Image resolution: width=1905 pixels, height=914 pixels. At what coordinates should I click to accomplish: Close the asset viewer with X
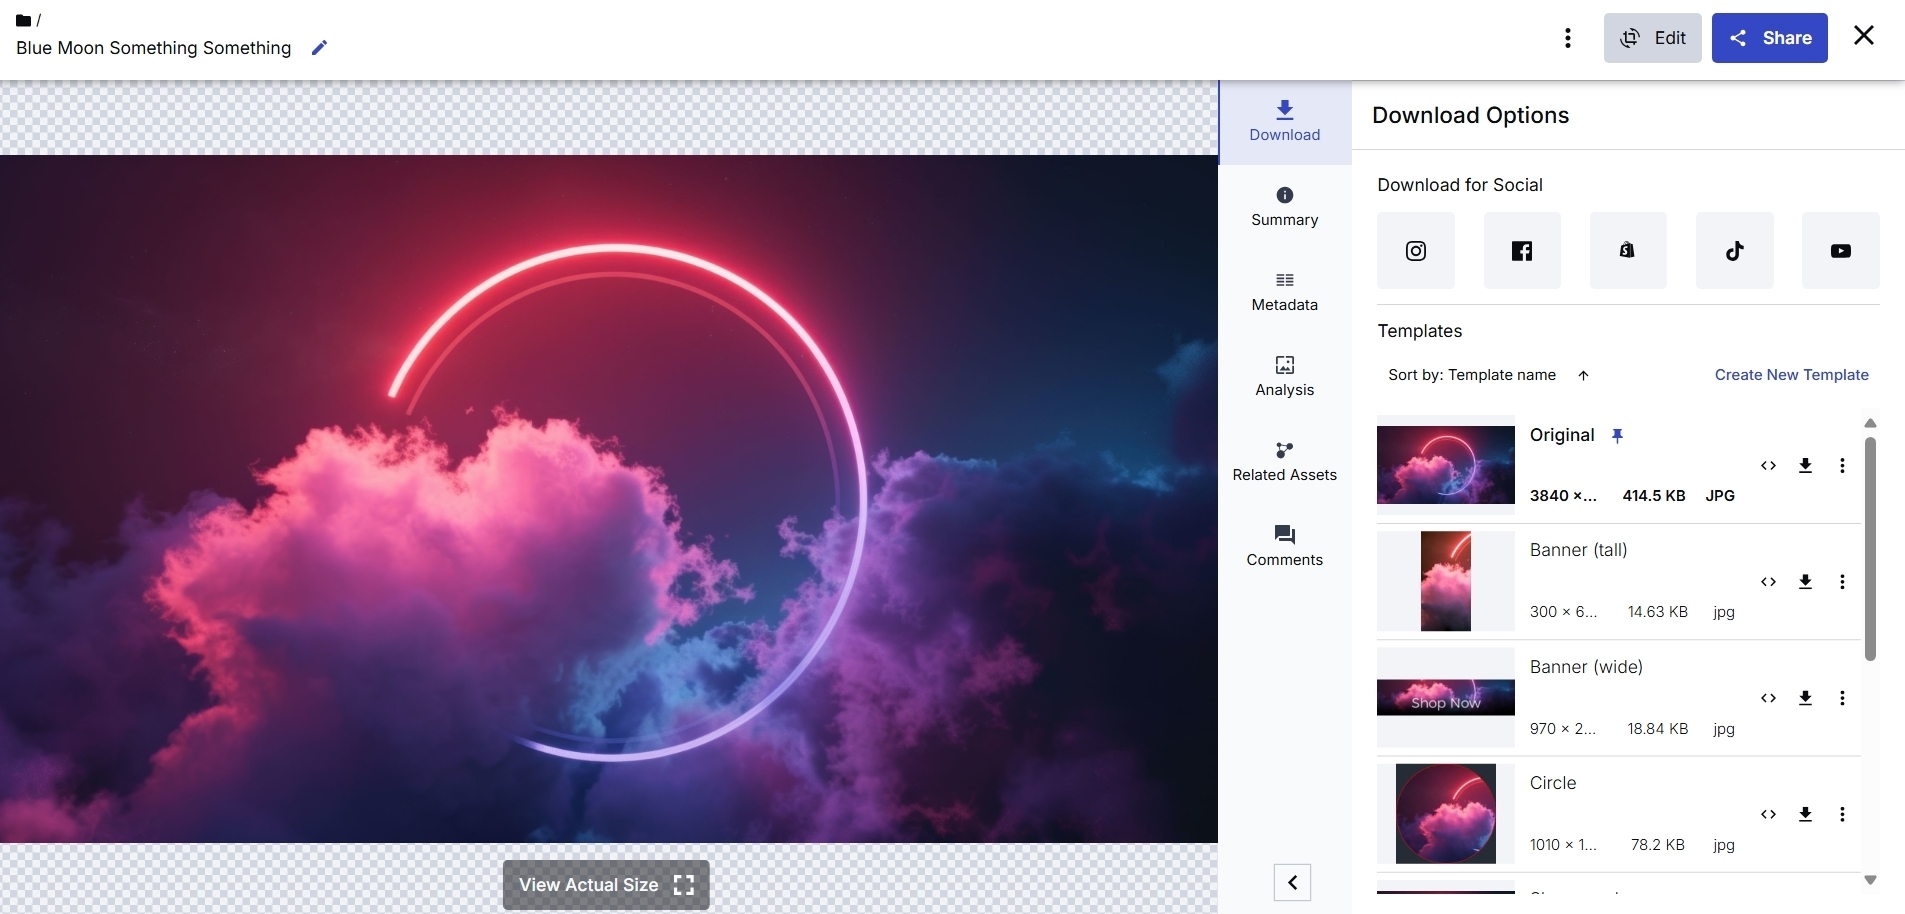pyautogui.click(x=1864, y=36)
